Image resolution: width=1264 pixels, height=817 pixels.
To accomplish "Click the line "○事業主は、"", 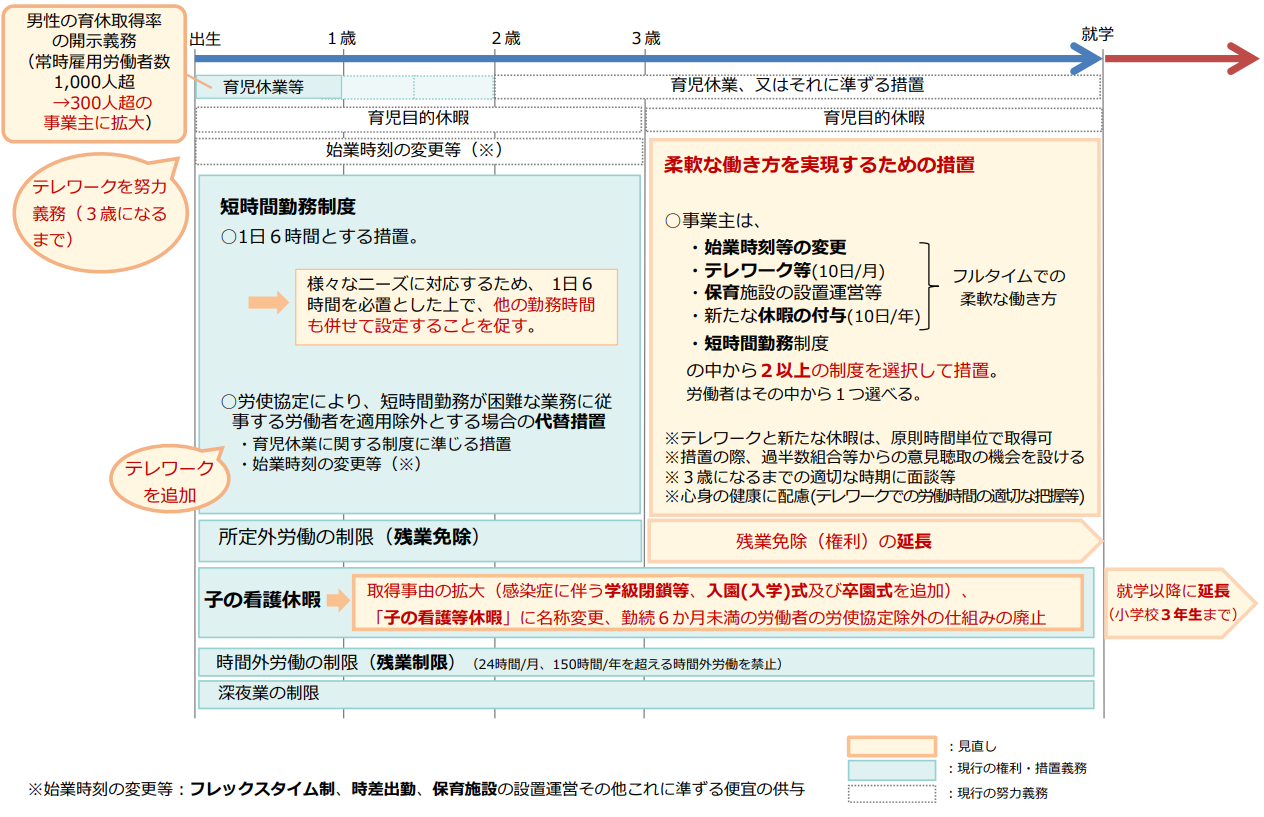I will (x=713, y=220).
